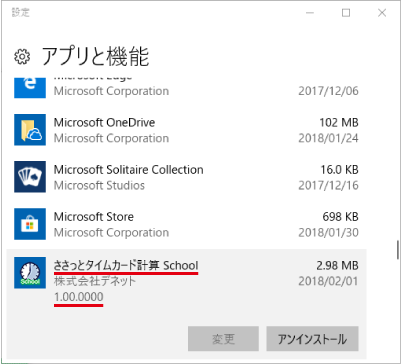
Task: Select the Microsoft Solitaire Collection entry name
Action: [128, 170]
